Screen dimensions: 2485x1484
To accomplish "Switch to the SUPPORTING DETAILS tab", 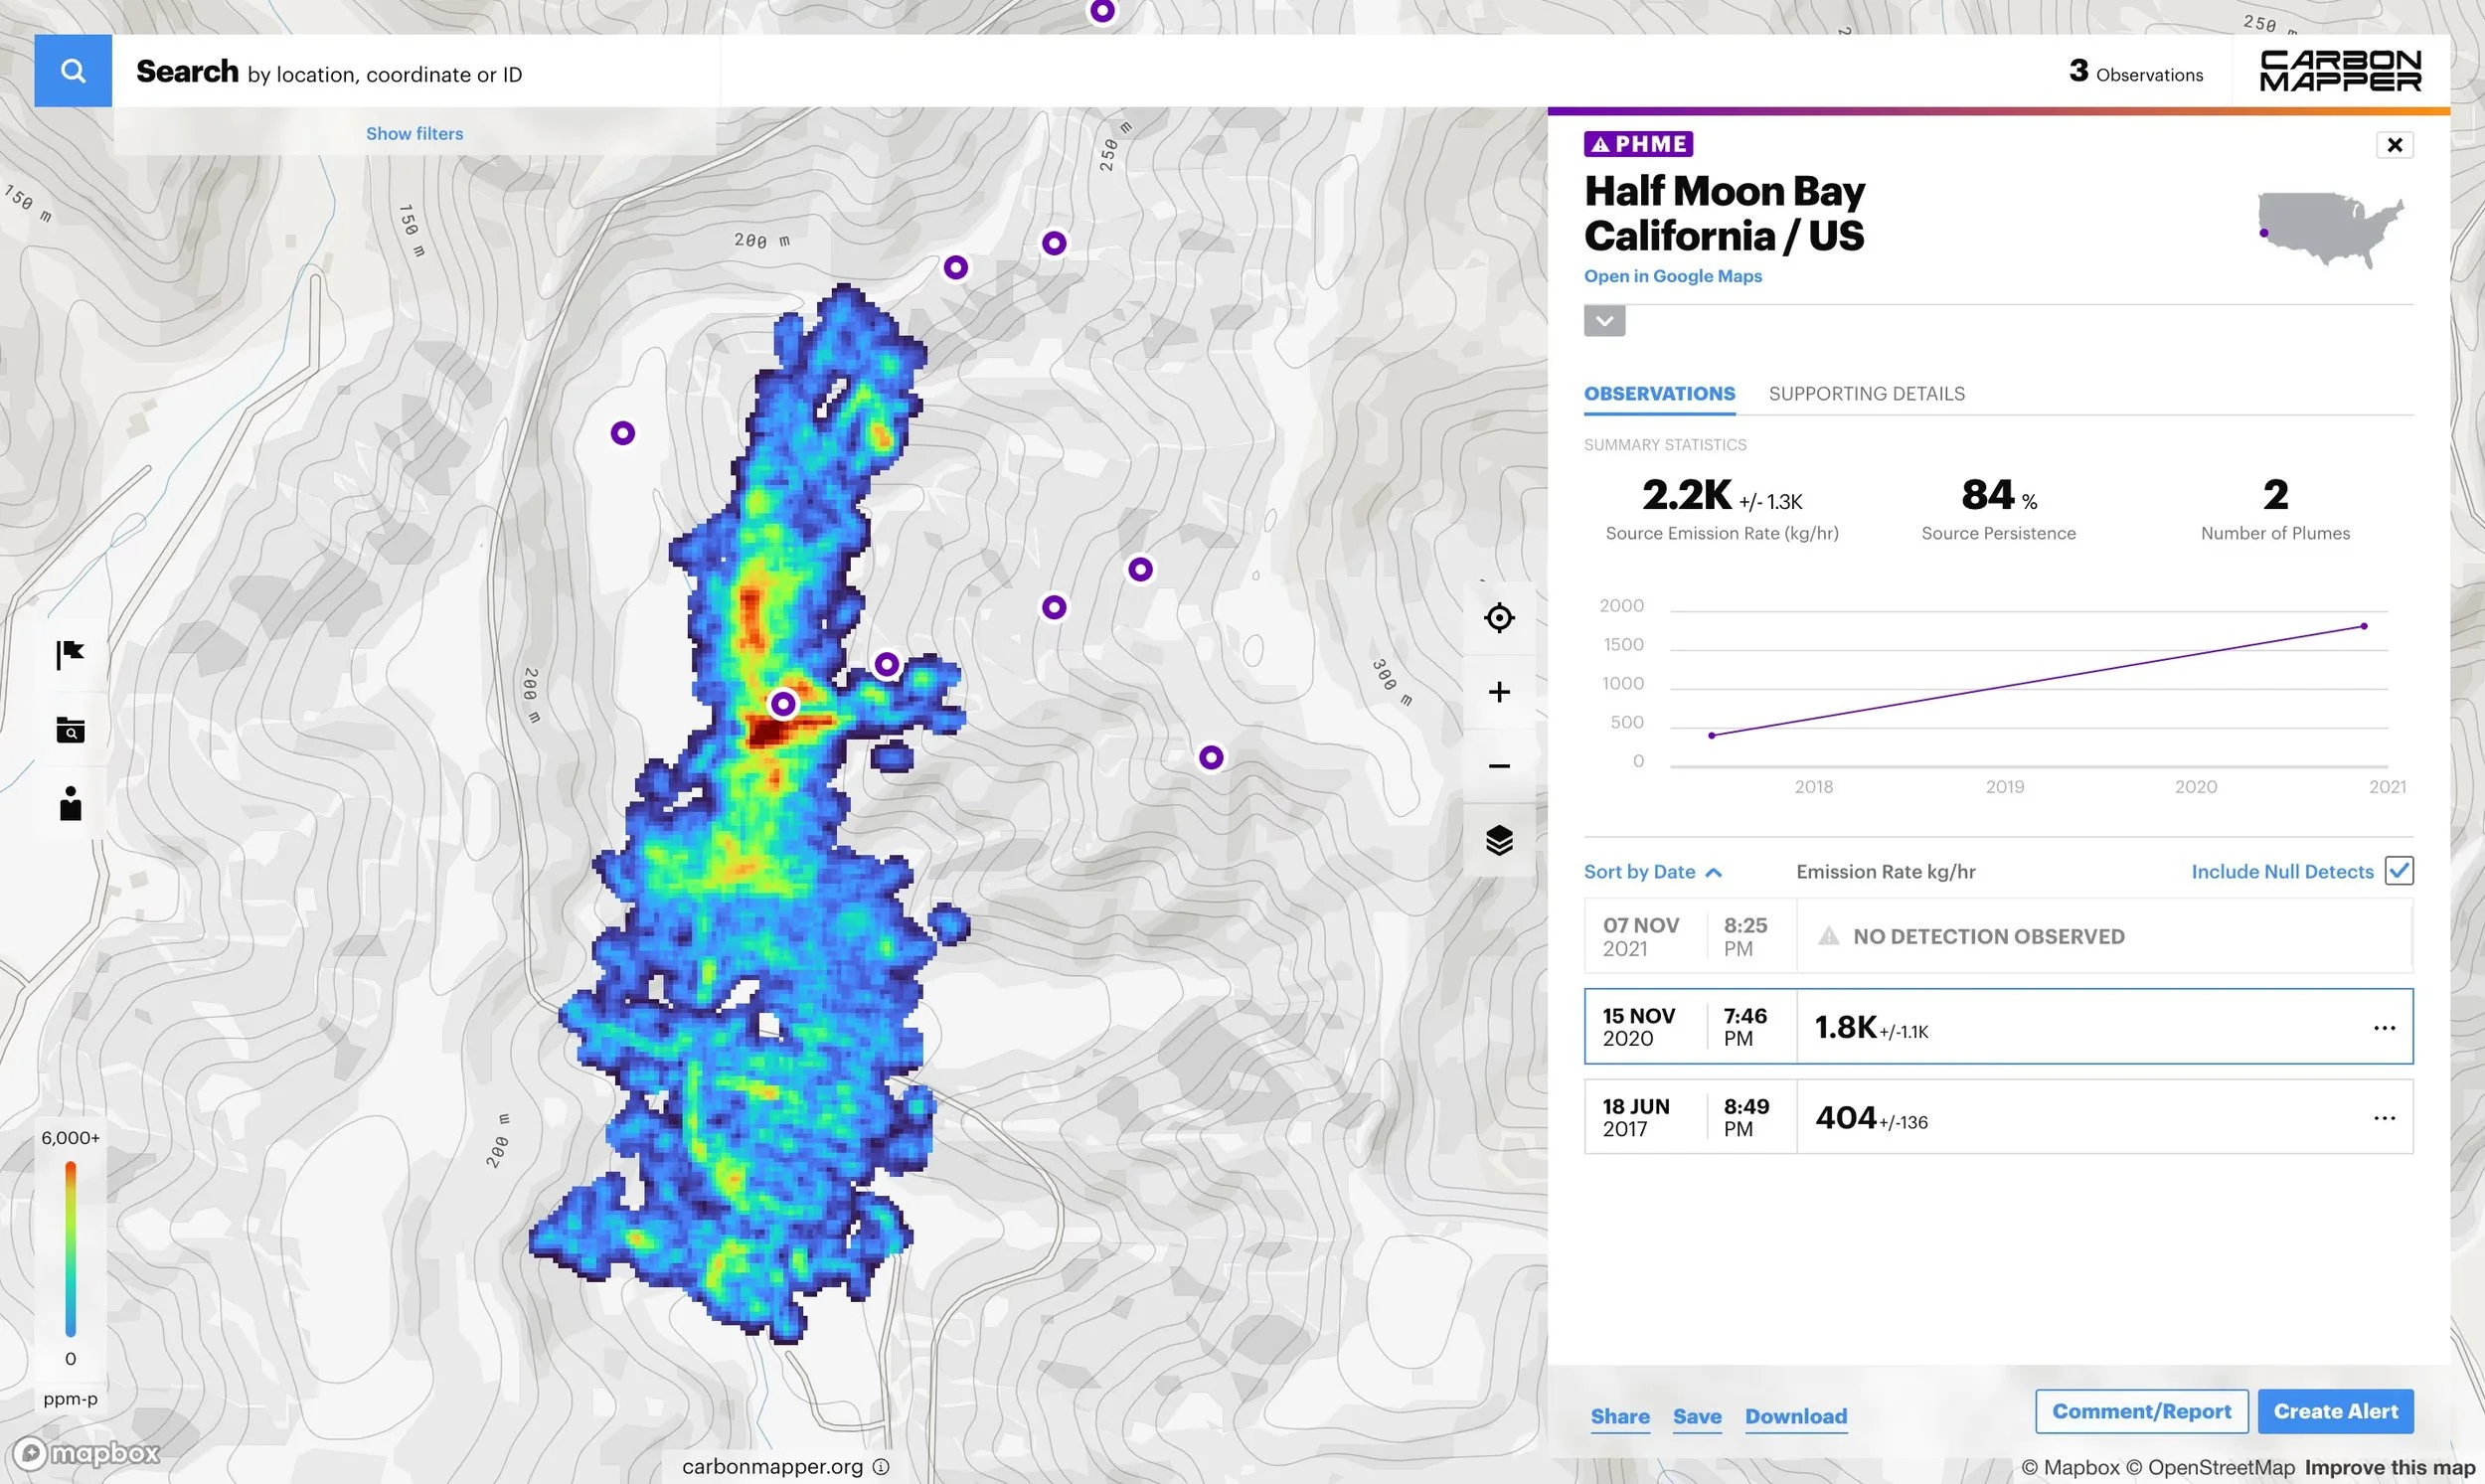I will pos(1866,393).
